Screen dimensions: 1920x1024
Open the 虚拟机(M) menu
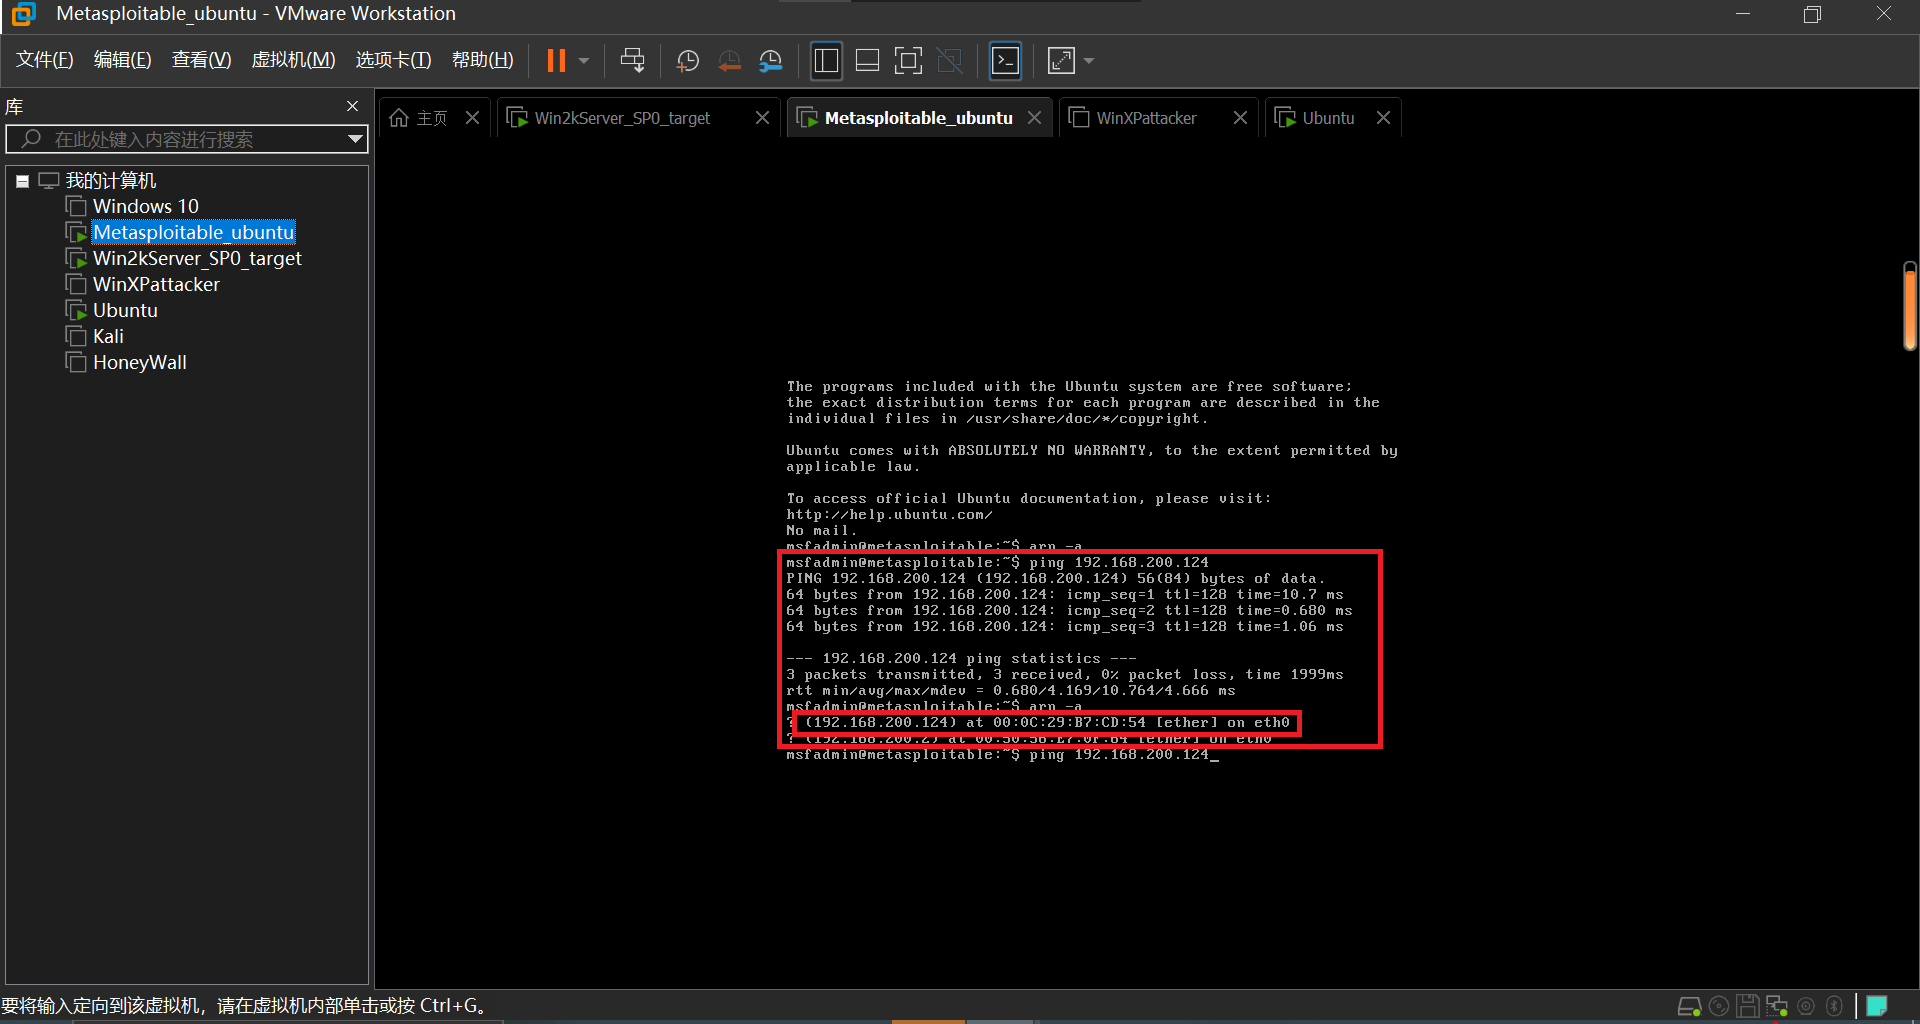point(293,60)
